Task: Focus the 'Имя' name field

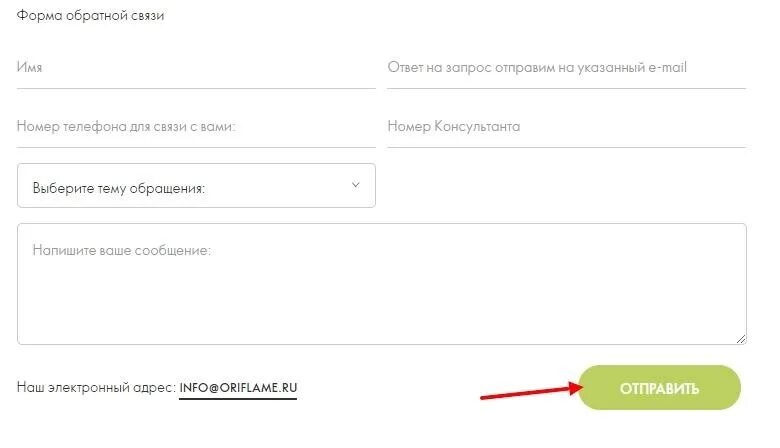Action: tap(196, 68)
